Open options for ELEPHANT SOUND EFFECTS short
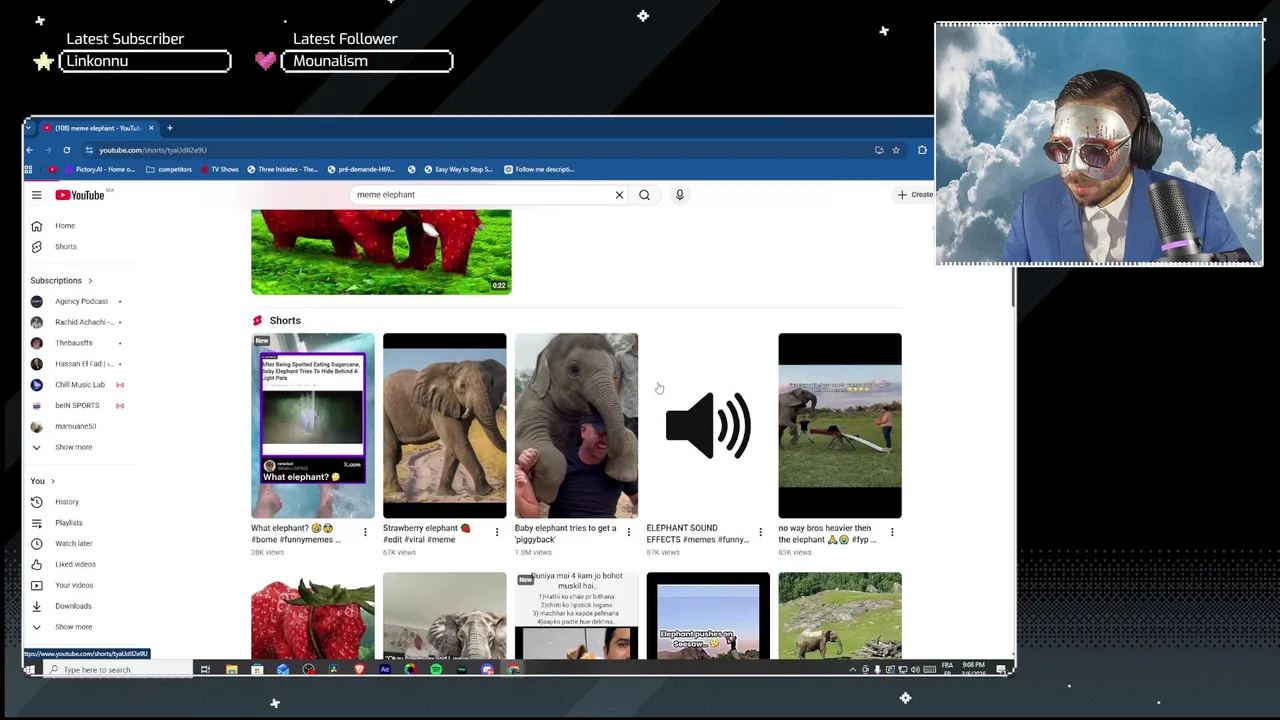 click(760, 532)
